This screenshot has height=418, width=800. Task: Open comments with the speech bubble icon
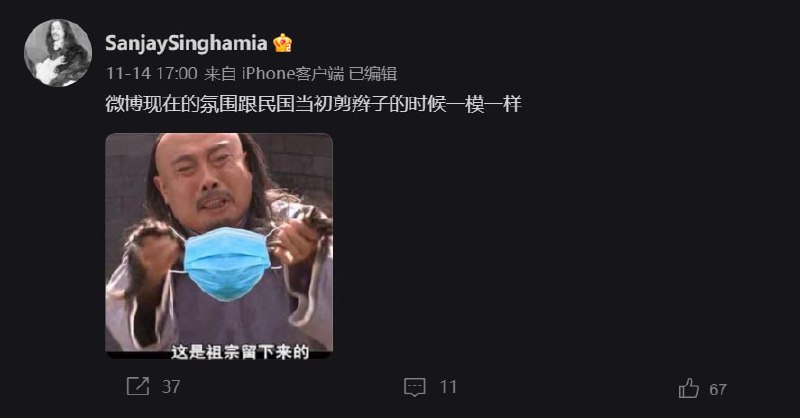tap(415, 387)
